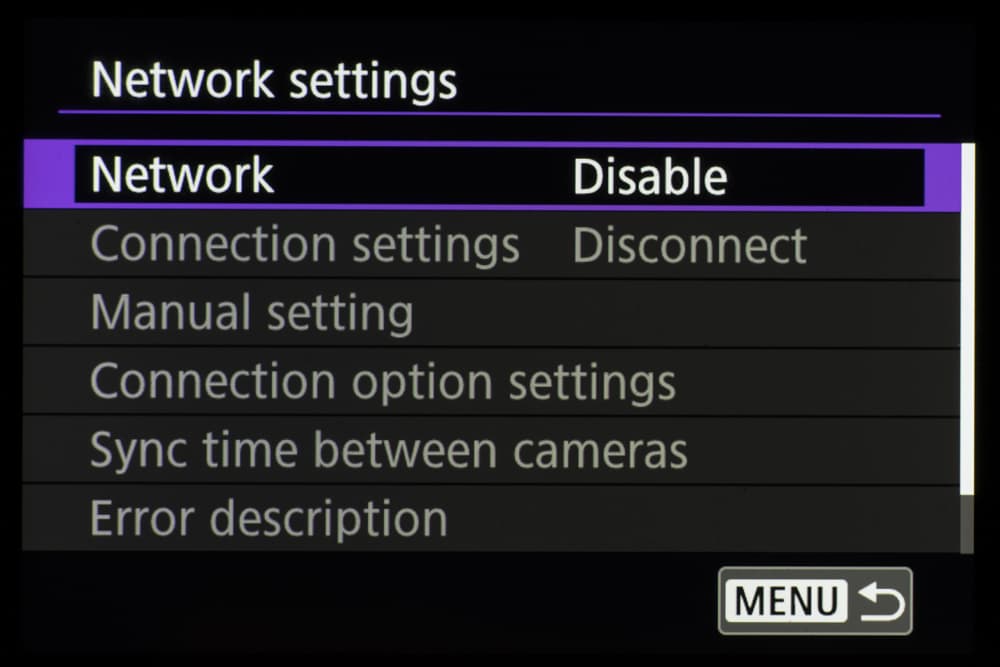Open Connection settings
The height and width of the screenshot is (667, 1000).
(304, 245)
